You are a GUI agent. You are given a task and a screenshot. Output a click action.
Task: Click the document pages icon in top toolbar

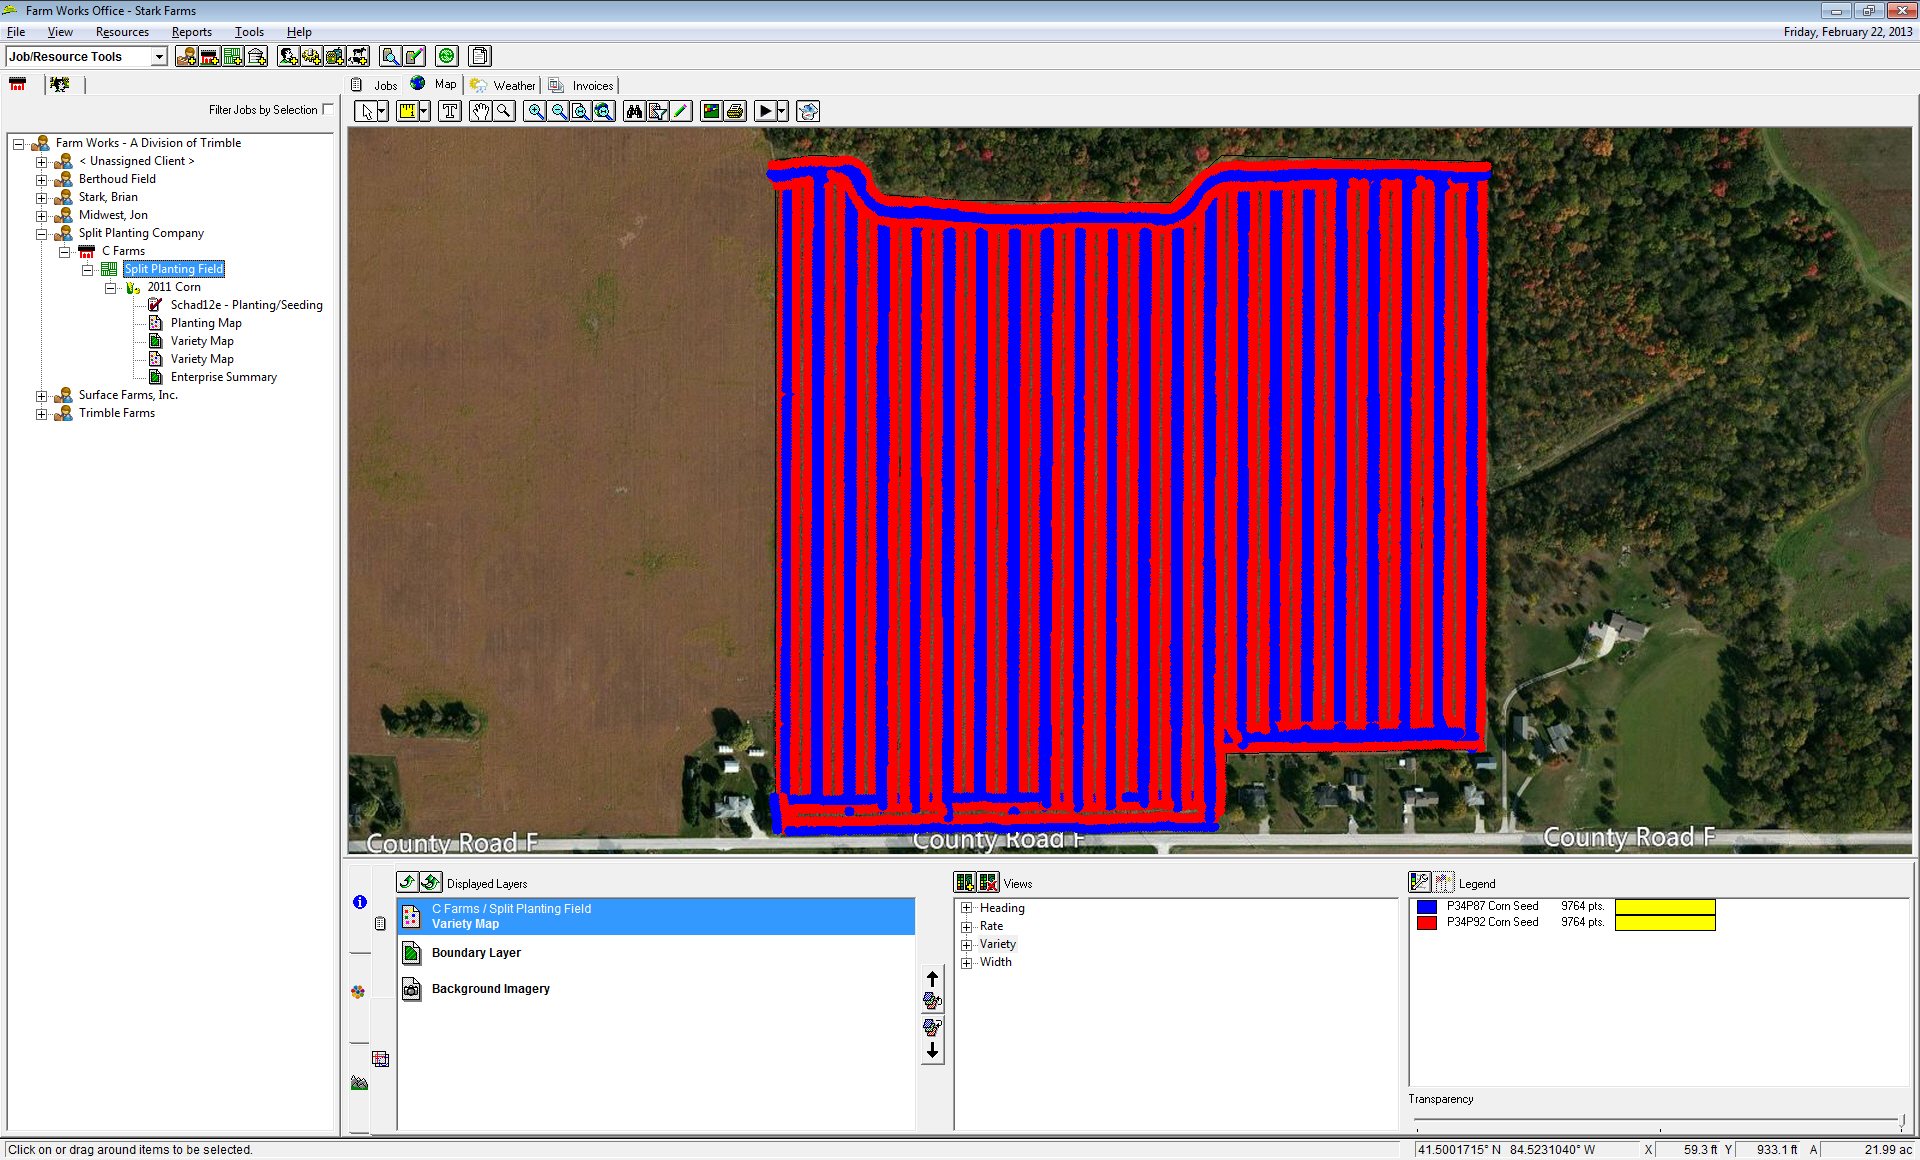coord(480,56)
